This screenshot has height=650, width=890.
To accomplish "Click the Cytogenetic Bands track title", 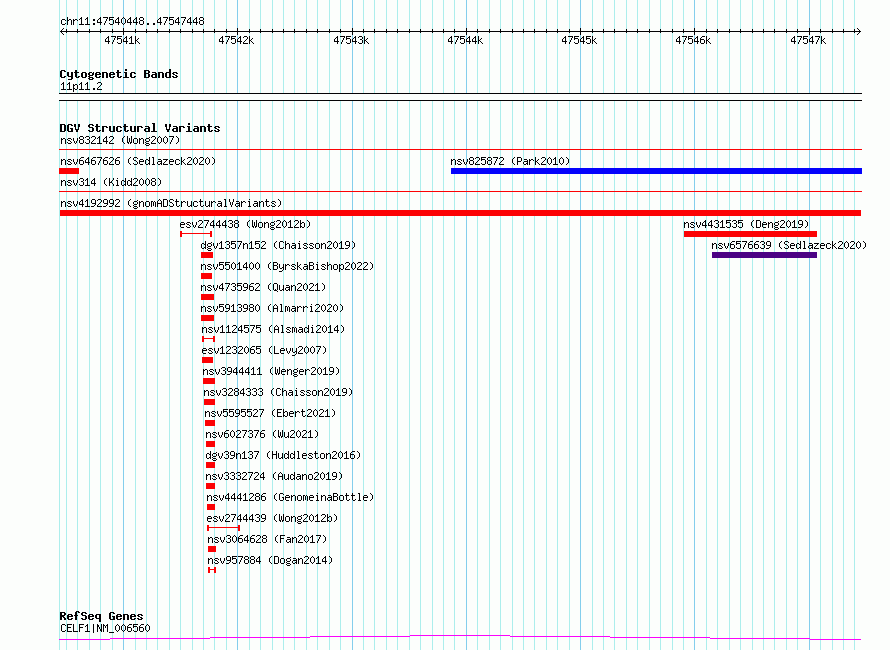I will coord(119,74).
